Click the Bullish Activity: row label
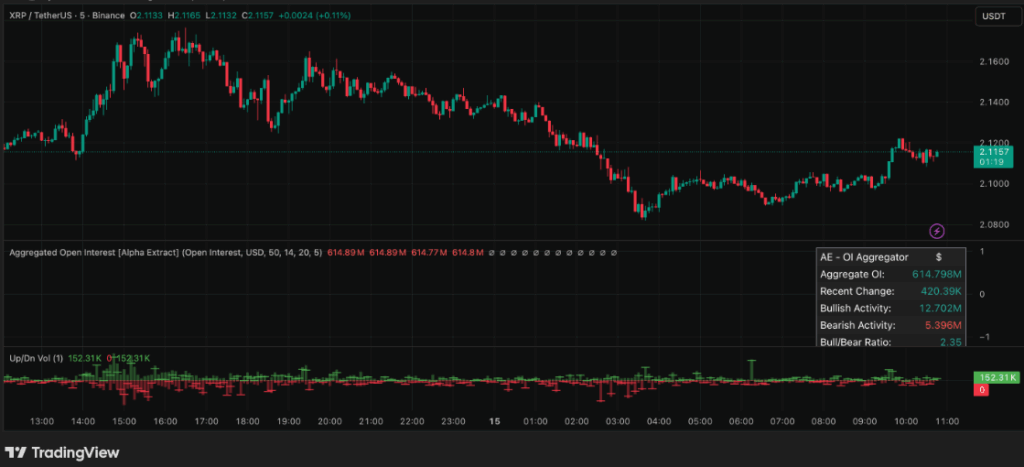 (855, 308)
